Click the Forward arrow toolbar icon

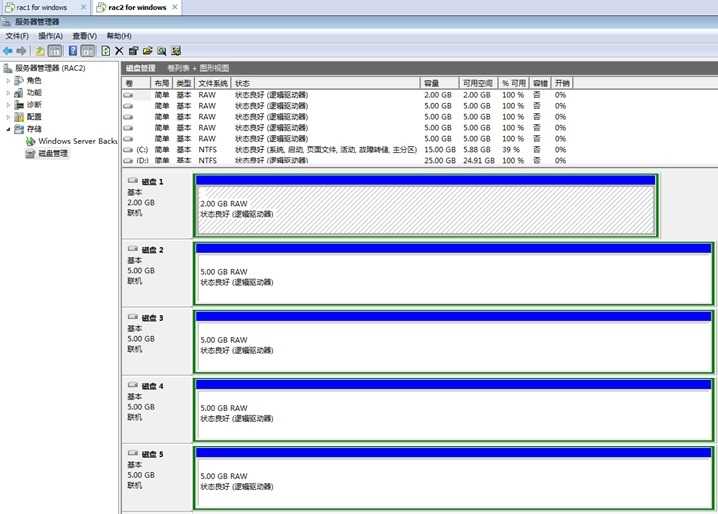click(21, 51)
